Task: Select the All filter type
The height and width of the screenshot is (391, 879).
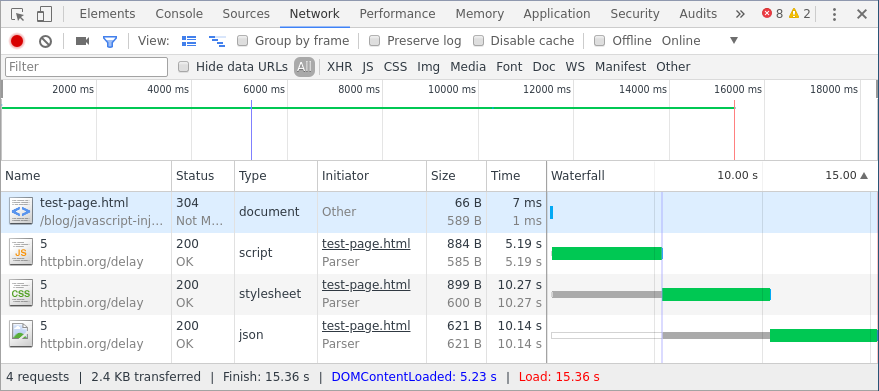Action: [x=304, y=67]
